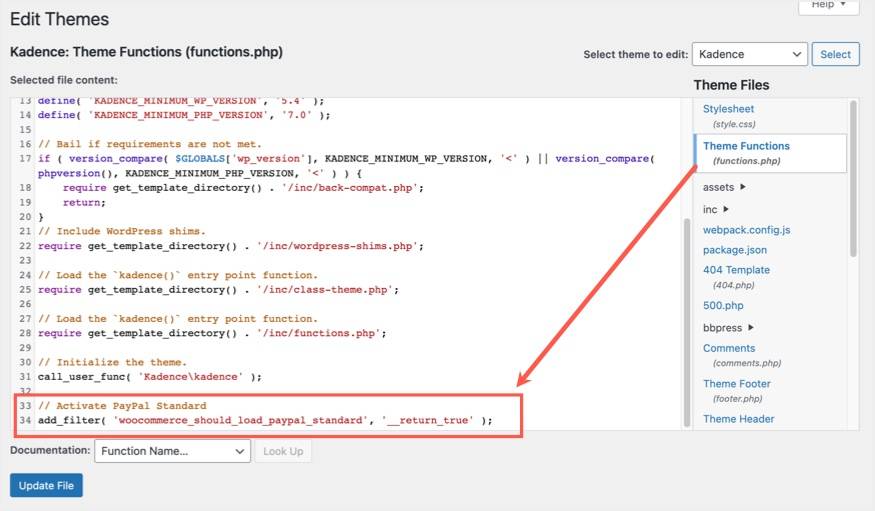This screenshot has height=511, width=875.
Task: Click the '/inc/functions.php' require line
Action: (x=212, y=333)
